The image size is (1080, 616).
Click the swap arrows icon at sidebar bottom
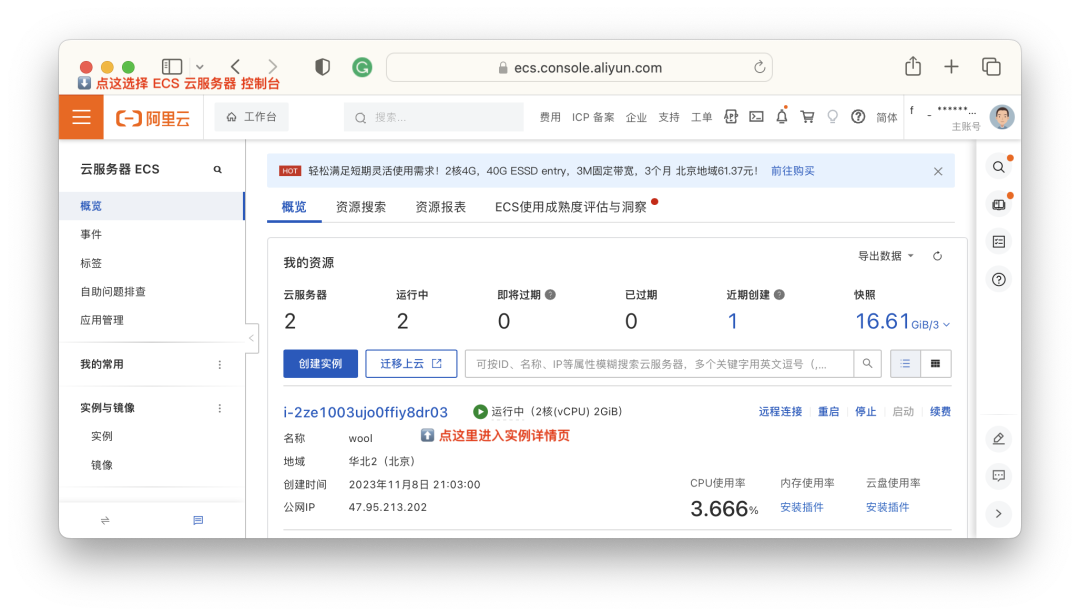105,520
